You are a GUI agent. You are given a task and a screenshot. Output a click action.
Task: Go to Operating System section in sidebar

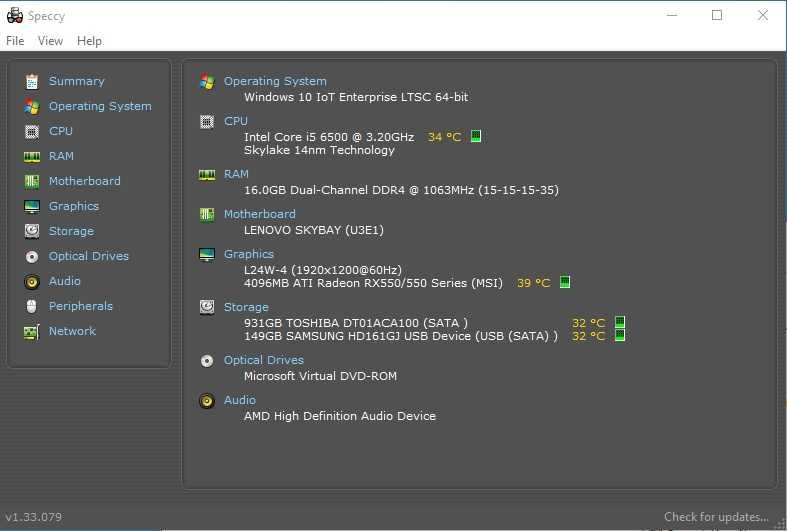pos(100,106)
